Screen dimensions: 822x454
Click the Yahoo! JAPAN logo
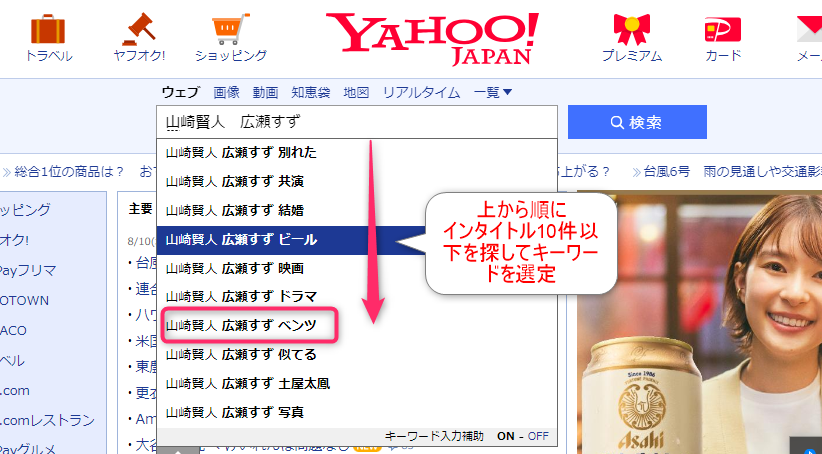point(431,37)
